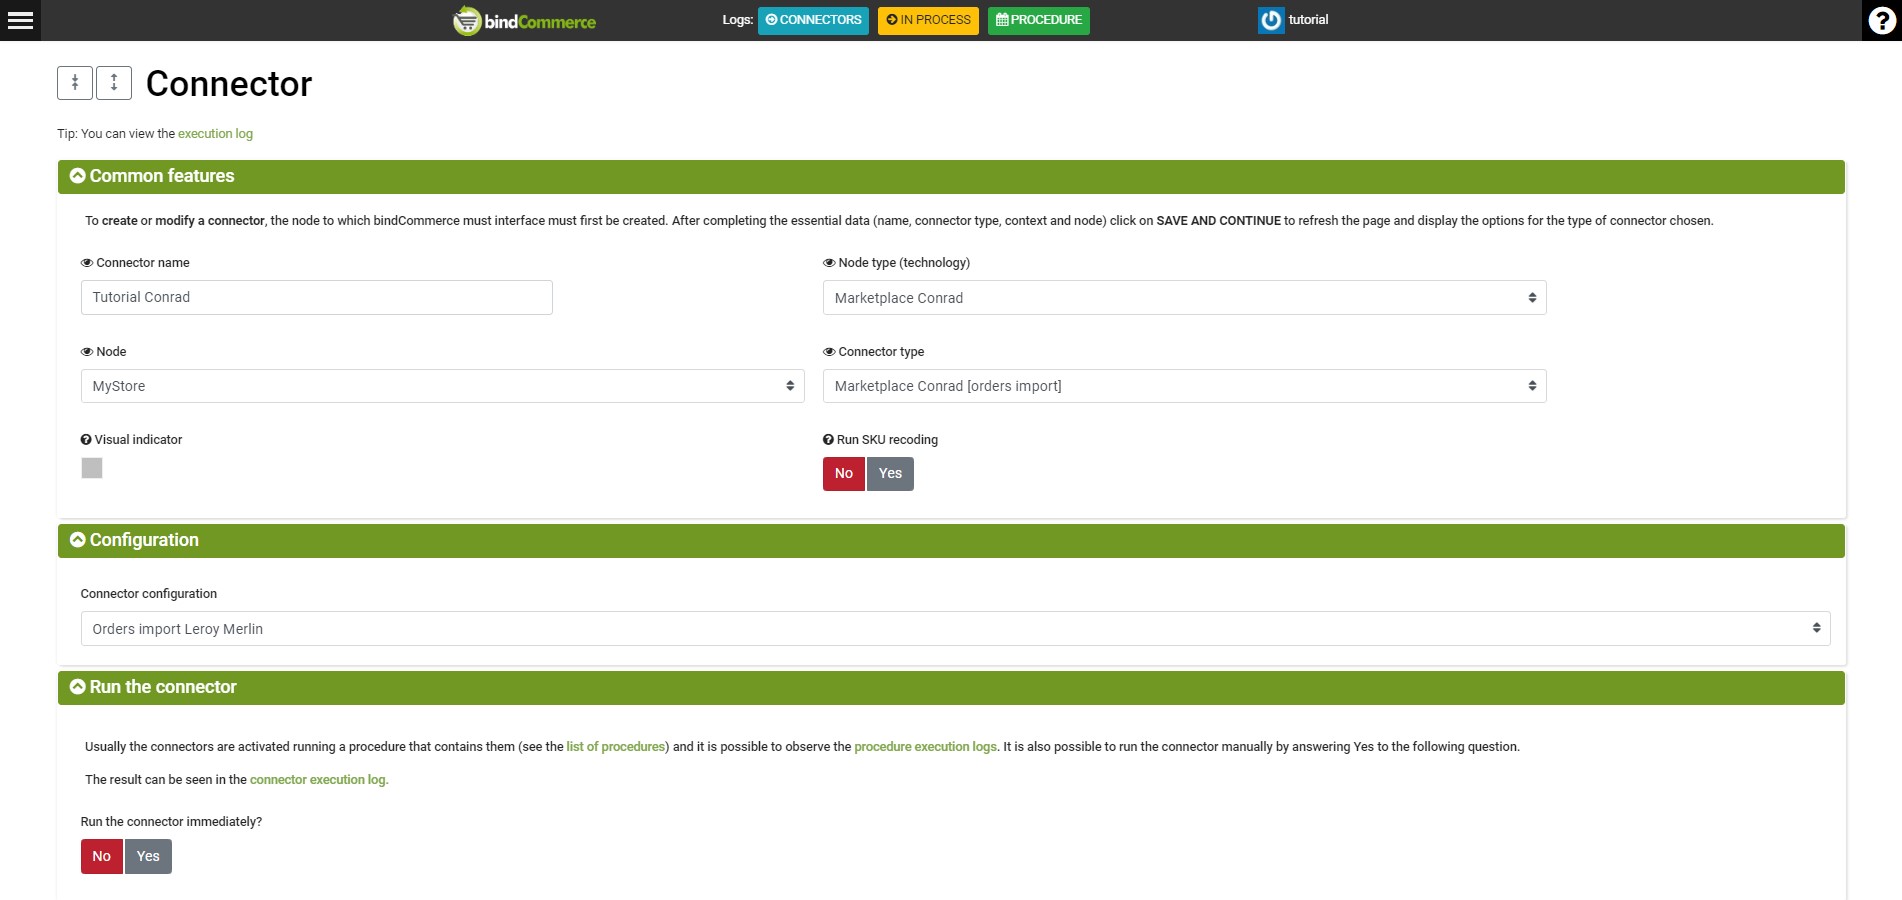Screen dimensions: 1902x900
Task: Set Run SKU recoding to No
Action: coord(844,474)
